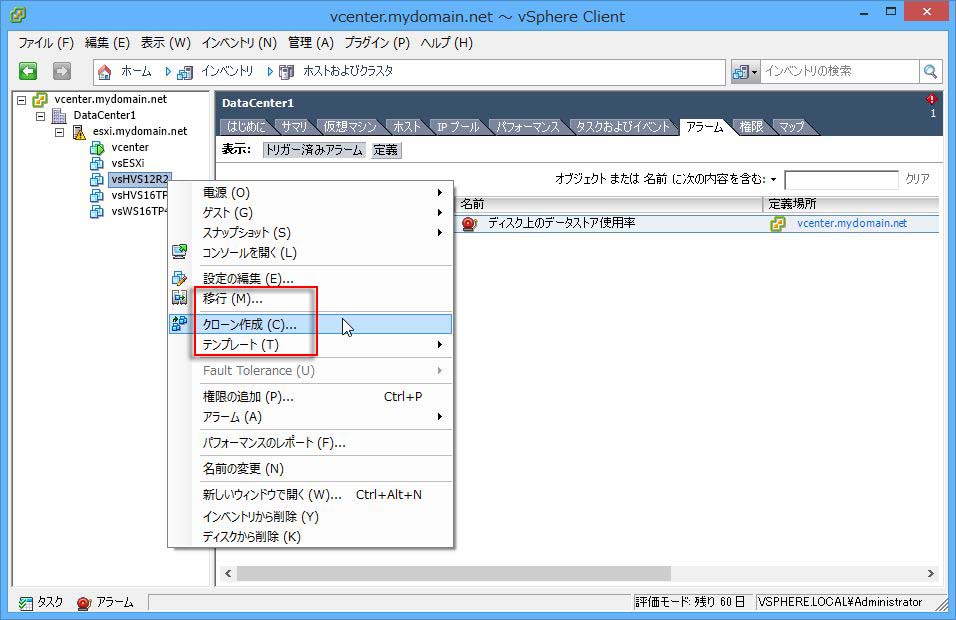The width and height of the screenshot is (956, 620).
Task: Open the インベントリ (N) menu
Action: (239, 43)
